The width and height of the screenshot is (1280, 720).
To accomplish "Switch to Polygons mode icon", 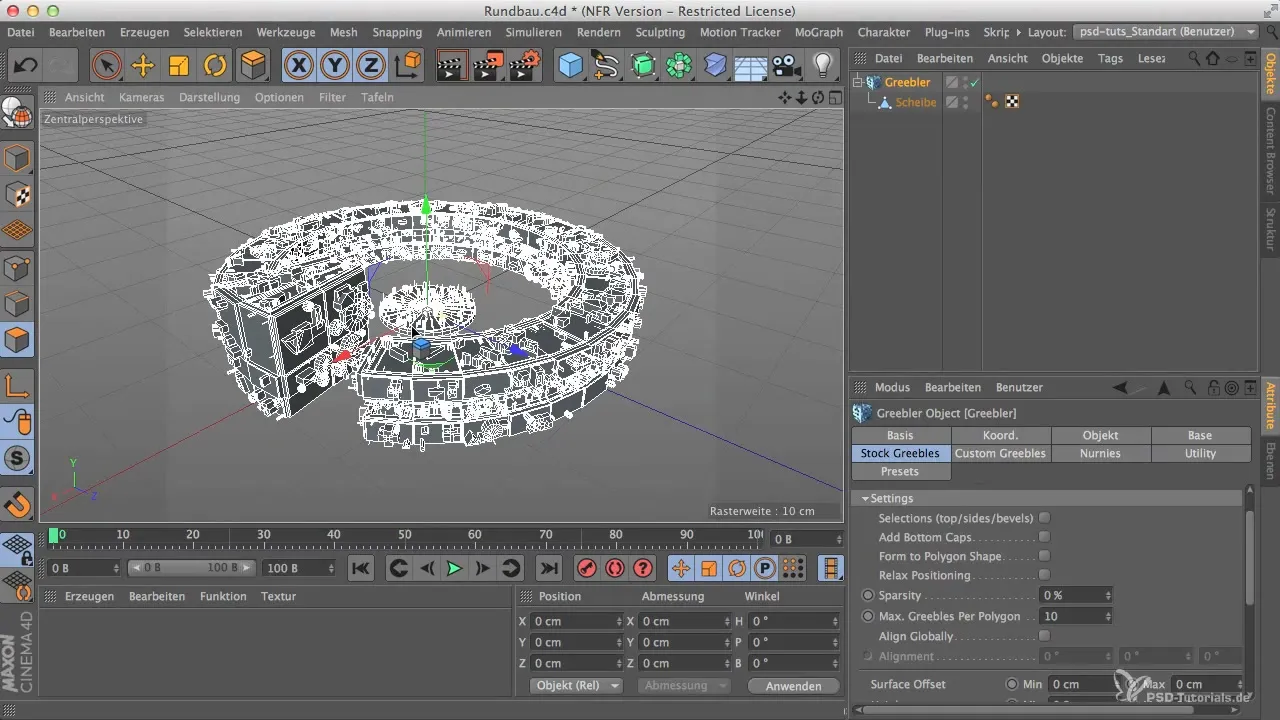I will tap(18, 341).
